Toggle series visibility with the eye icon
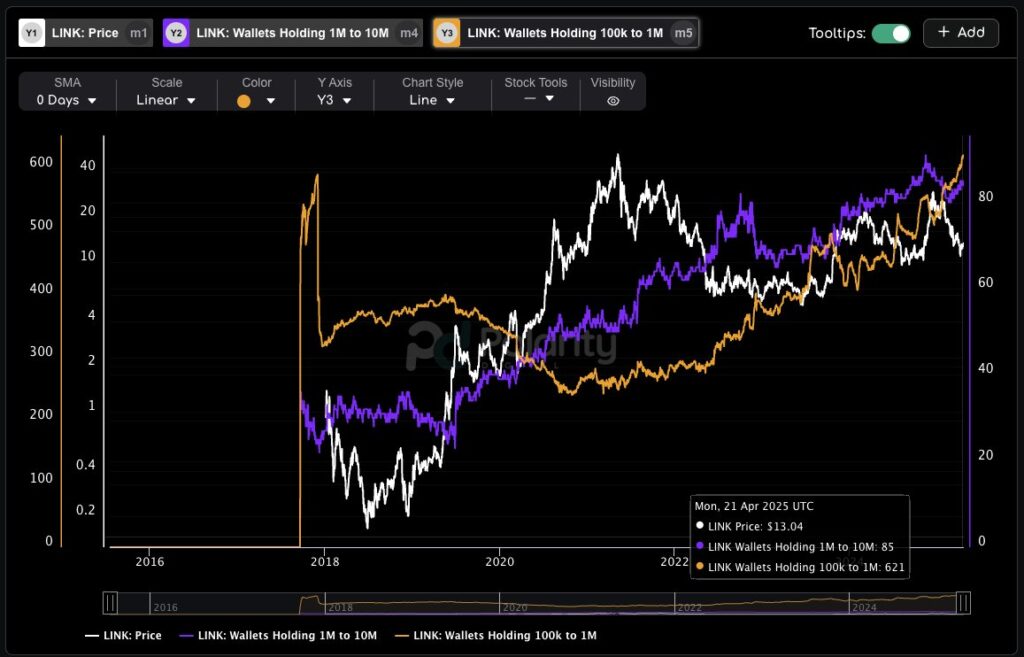Viewport: 1024px width, 657px height. (613, 101)
